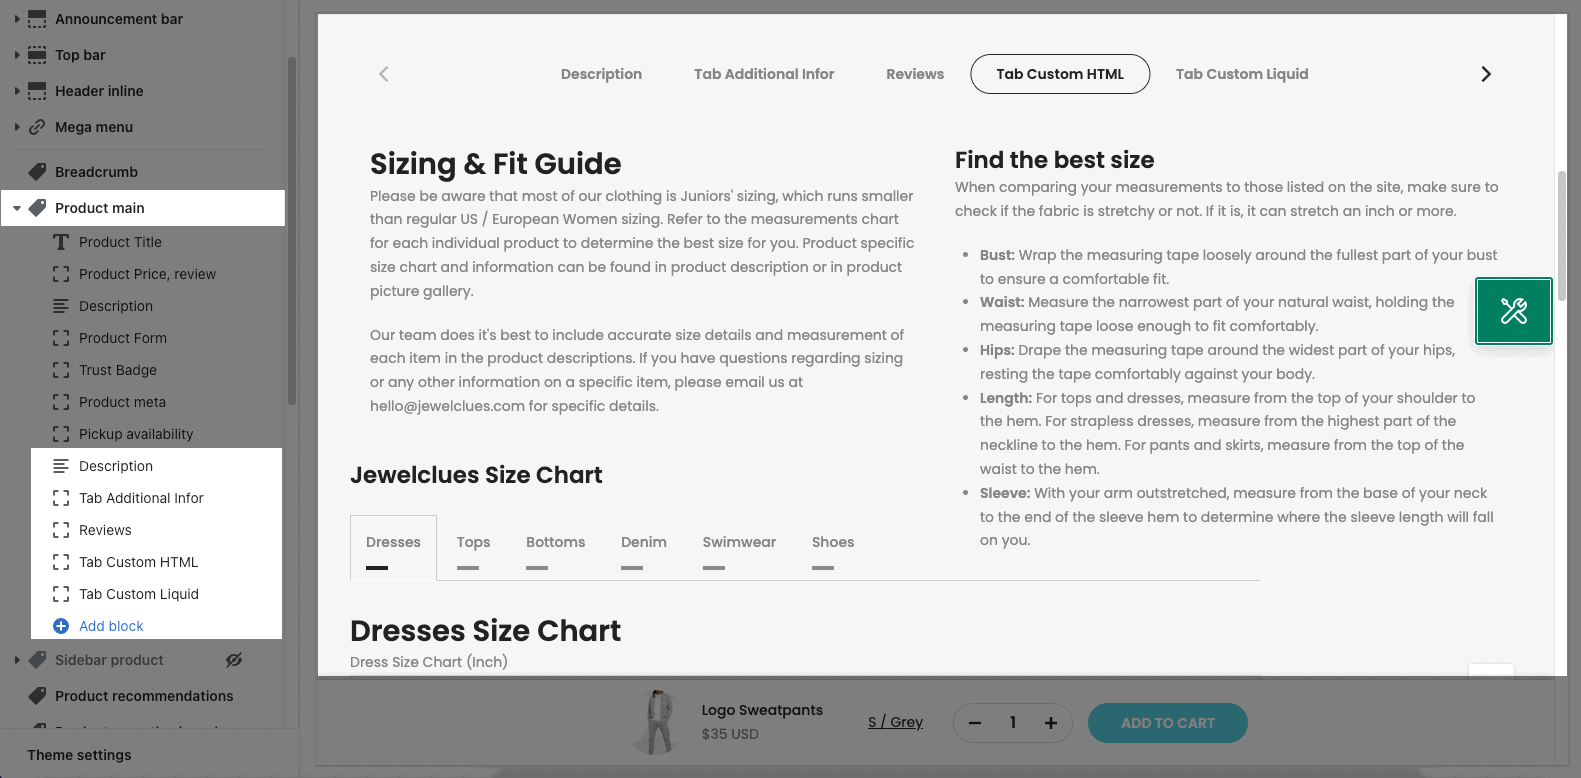Show next tabs with right arrow
Viewport: 1581px width, 778px height.
tap(1486, 74)
